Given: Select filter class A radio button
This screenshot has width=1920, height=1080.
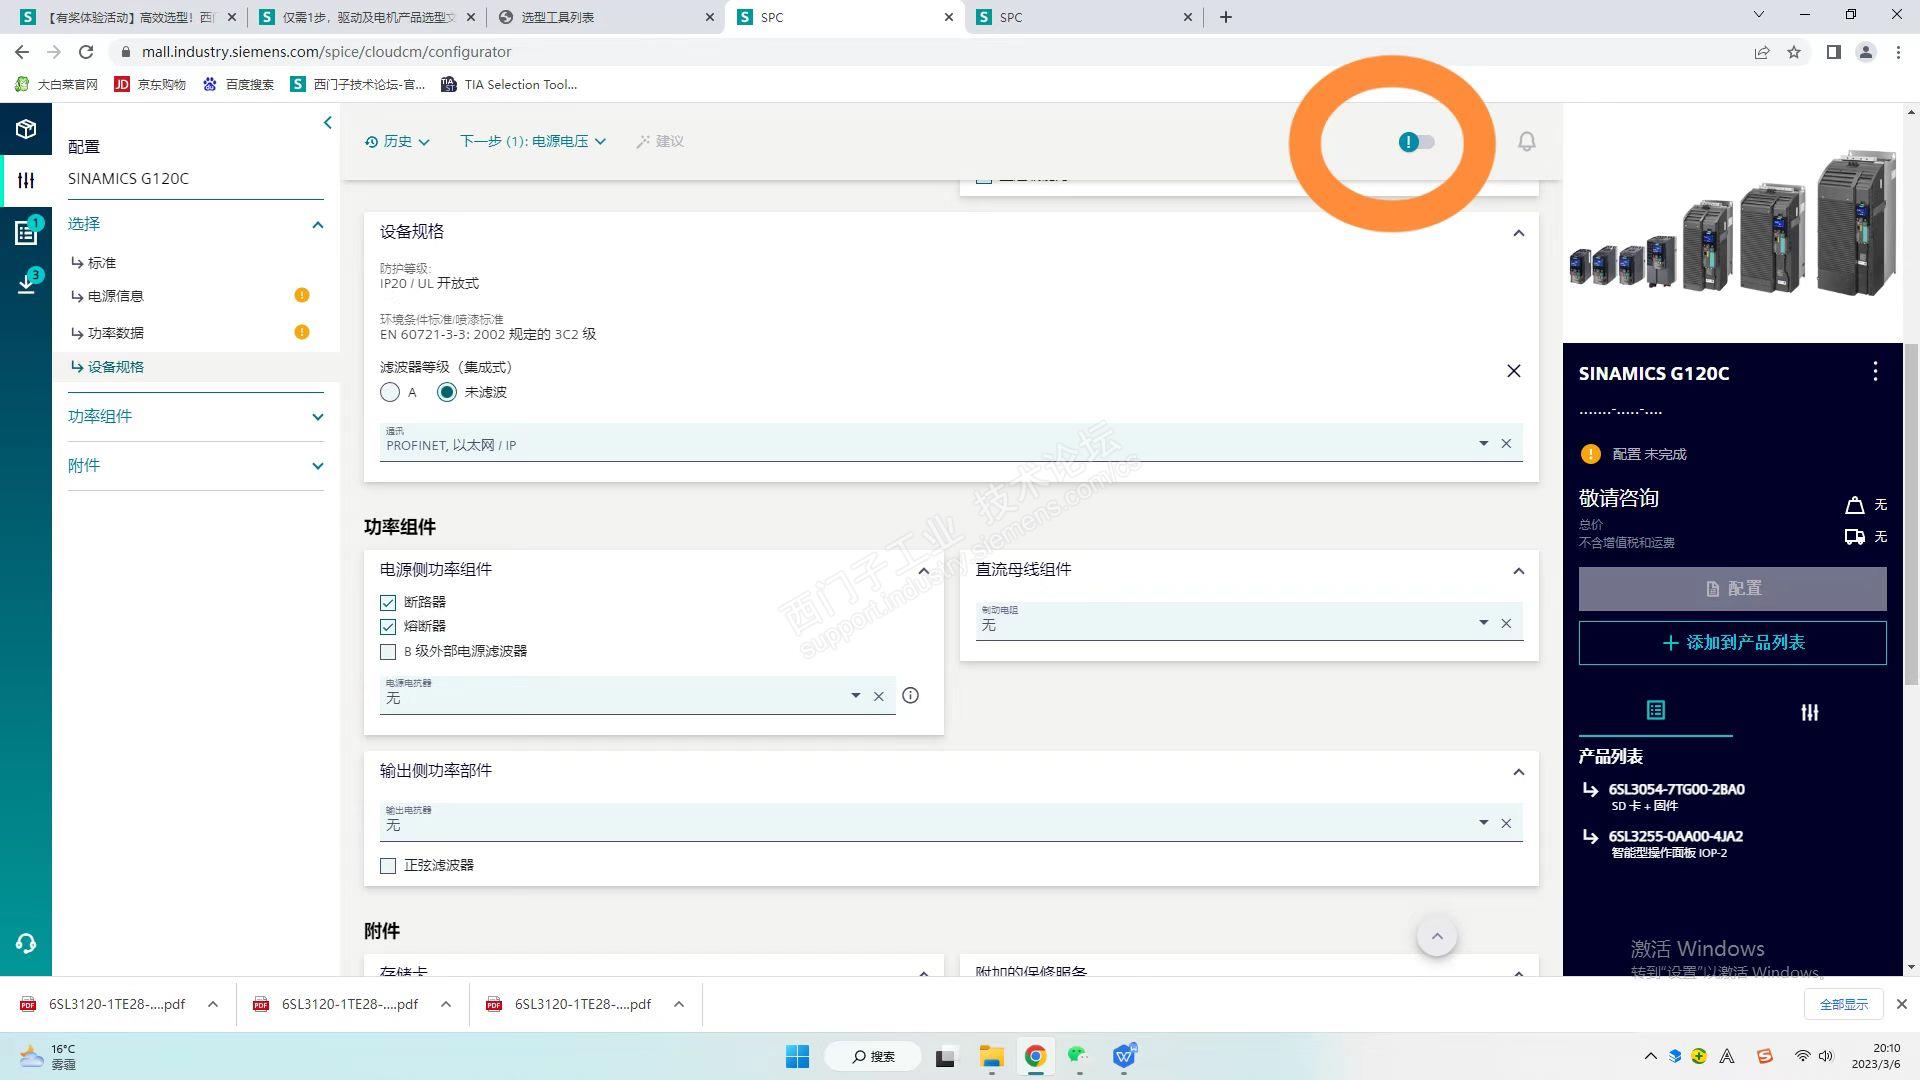Looking at the screenshot, I should [x=390, y=393].
